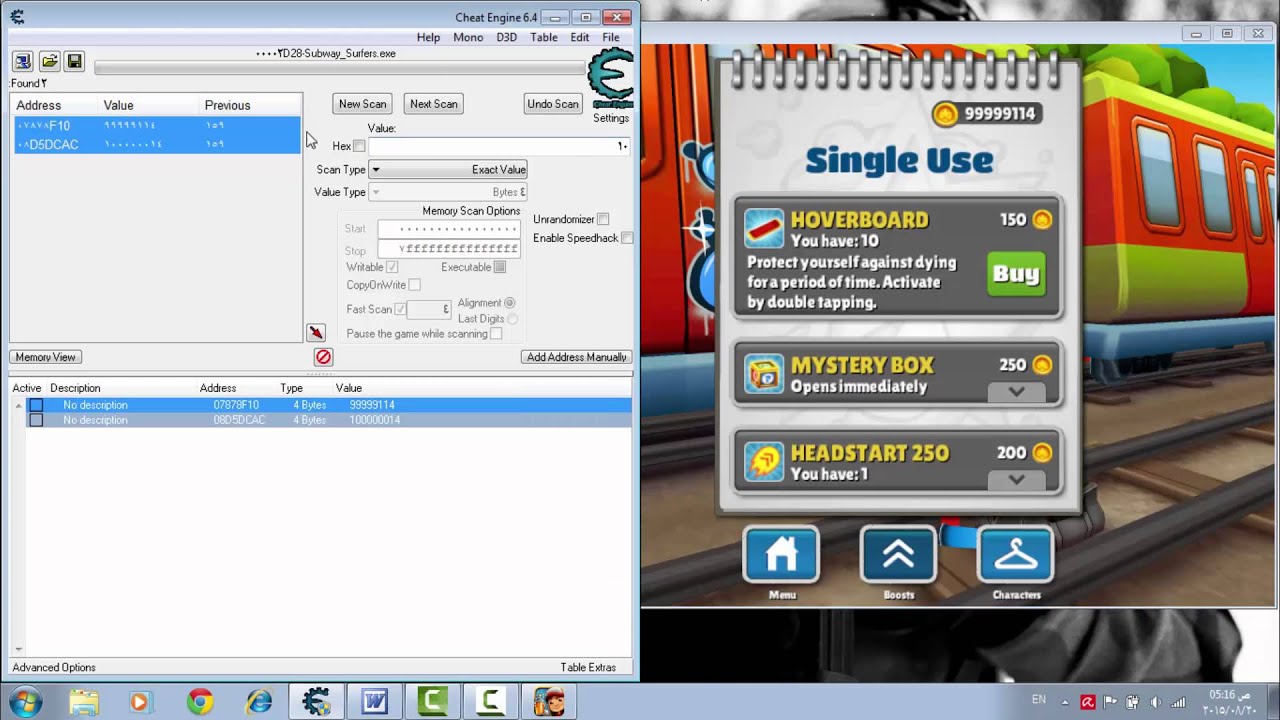Viewport: 1280px width, 720px height.
Task: Open the Table menu
Action: (x=544, y=37)
